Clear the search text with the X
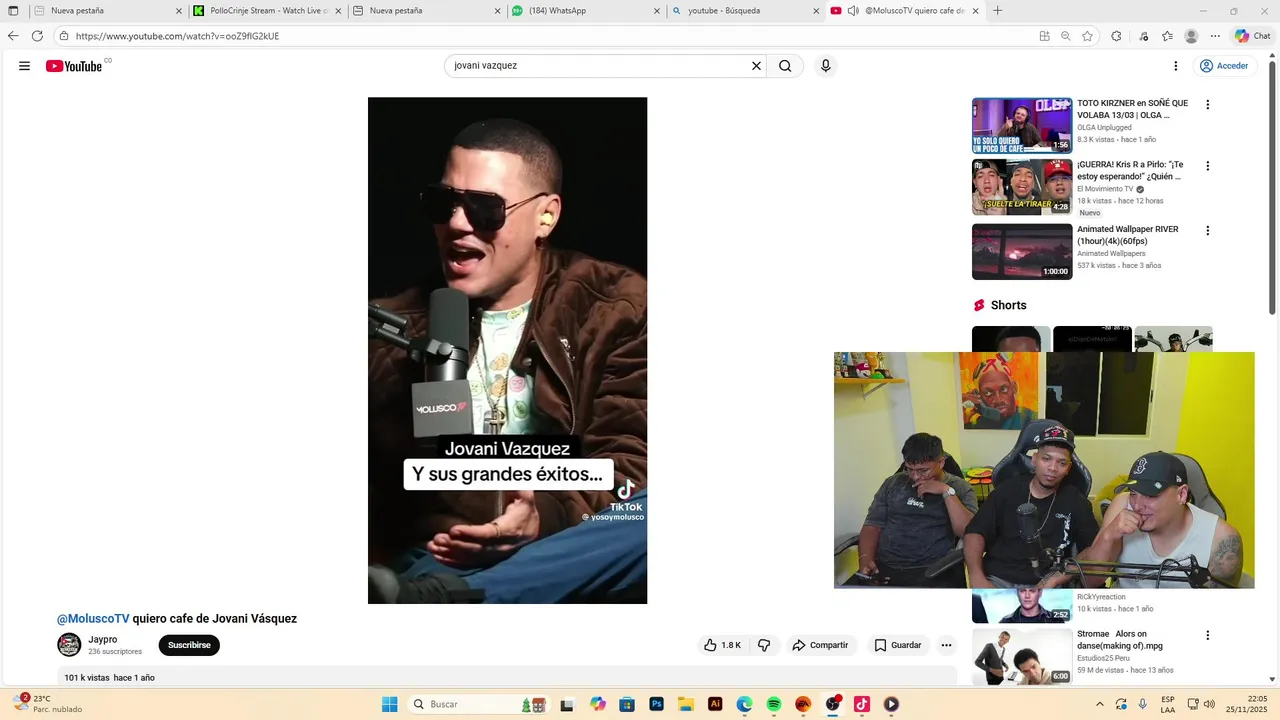 [x=756, y=66]
